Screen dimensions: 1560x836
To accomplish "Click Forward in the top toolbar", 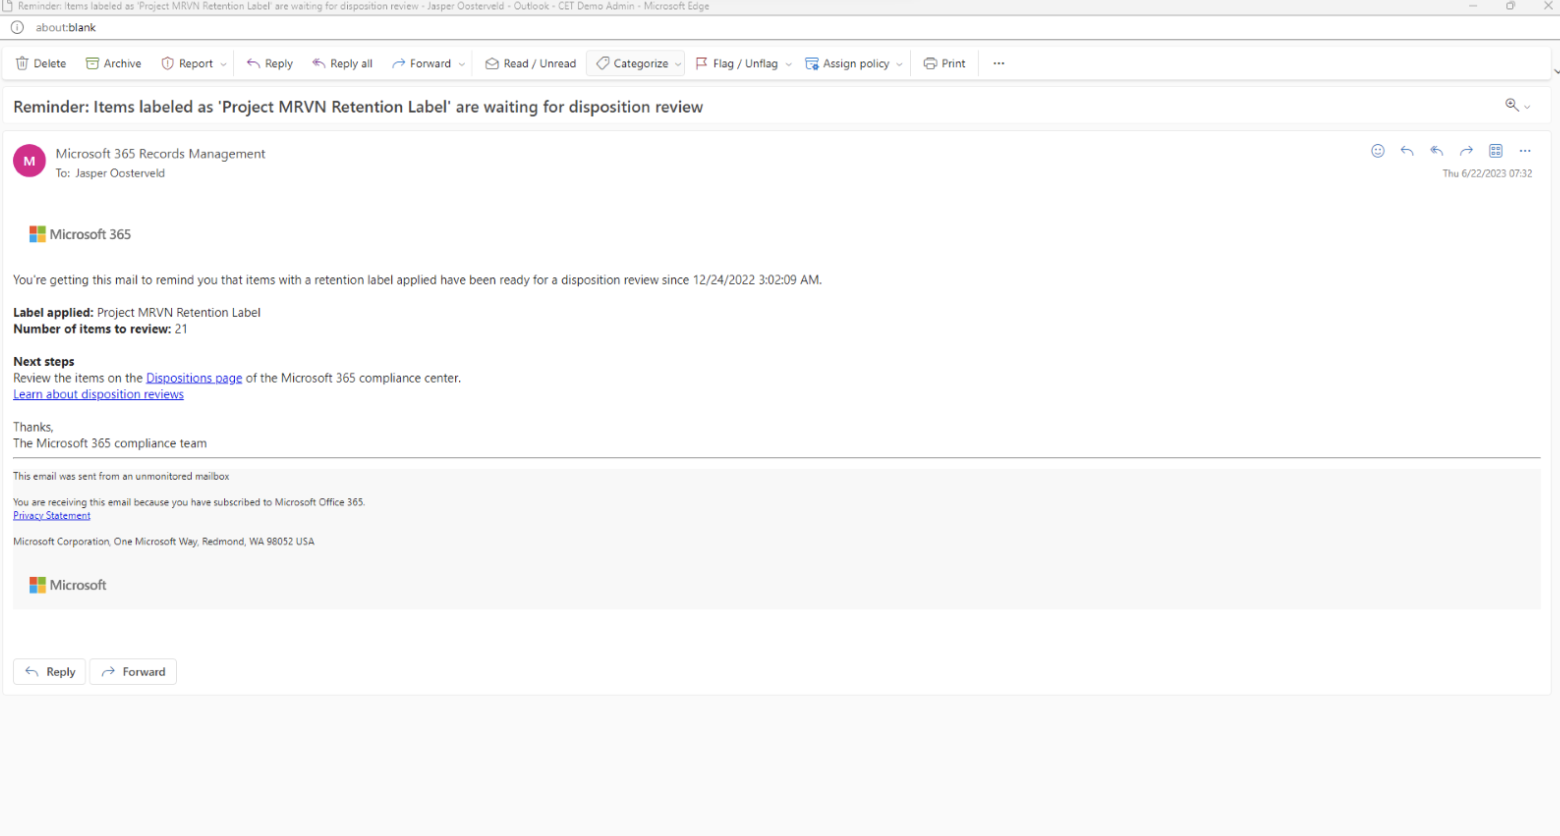I will (x=421, y=63).
